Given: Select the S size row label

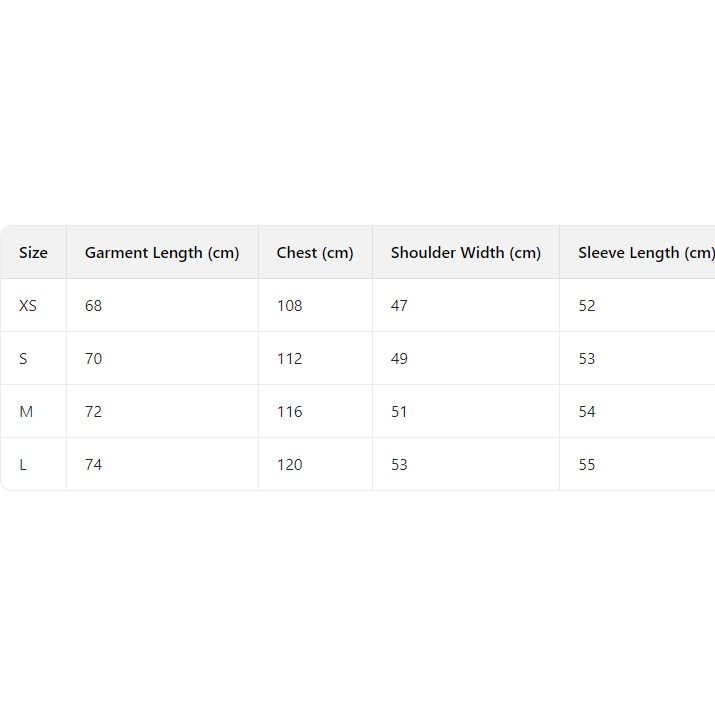Looking at the screenshot, I should [25, 359].
